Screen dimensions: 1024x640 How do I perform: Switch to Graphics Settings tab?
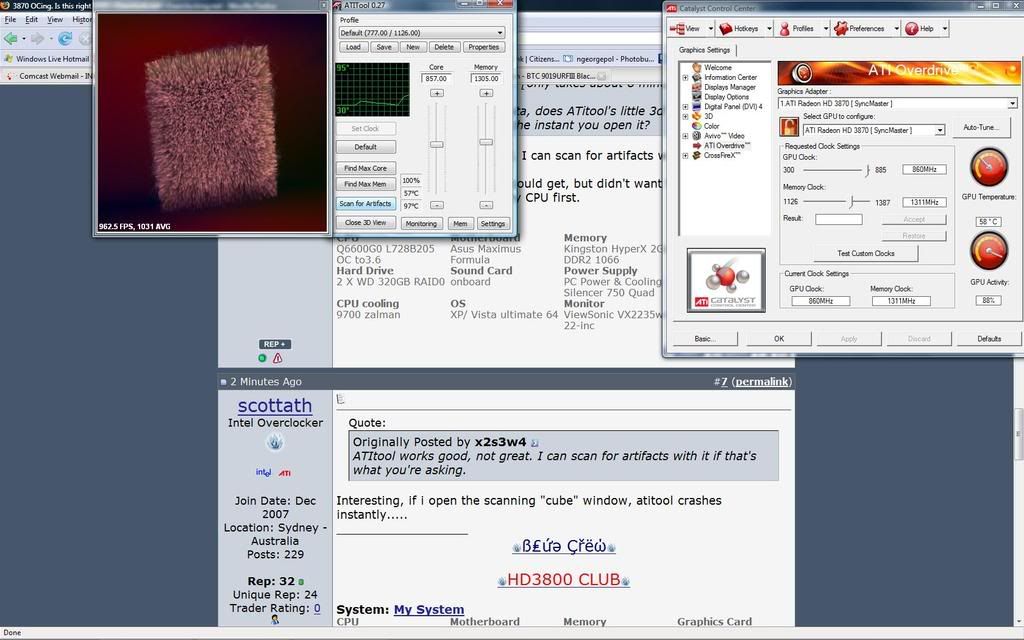click(x=704, y=50)
